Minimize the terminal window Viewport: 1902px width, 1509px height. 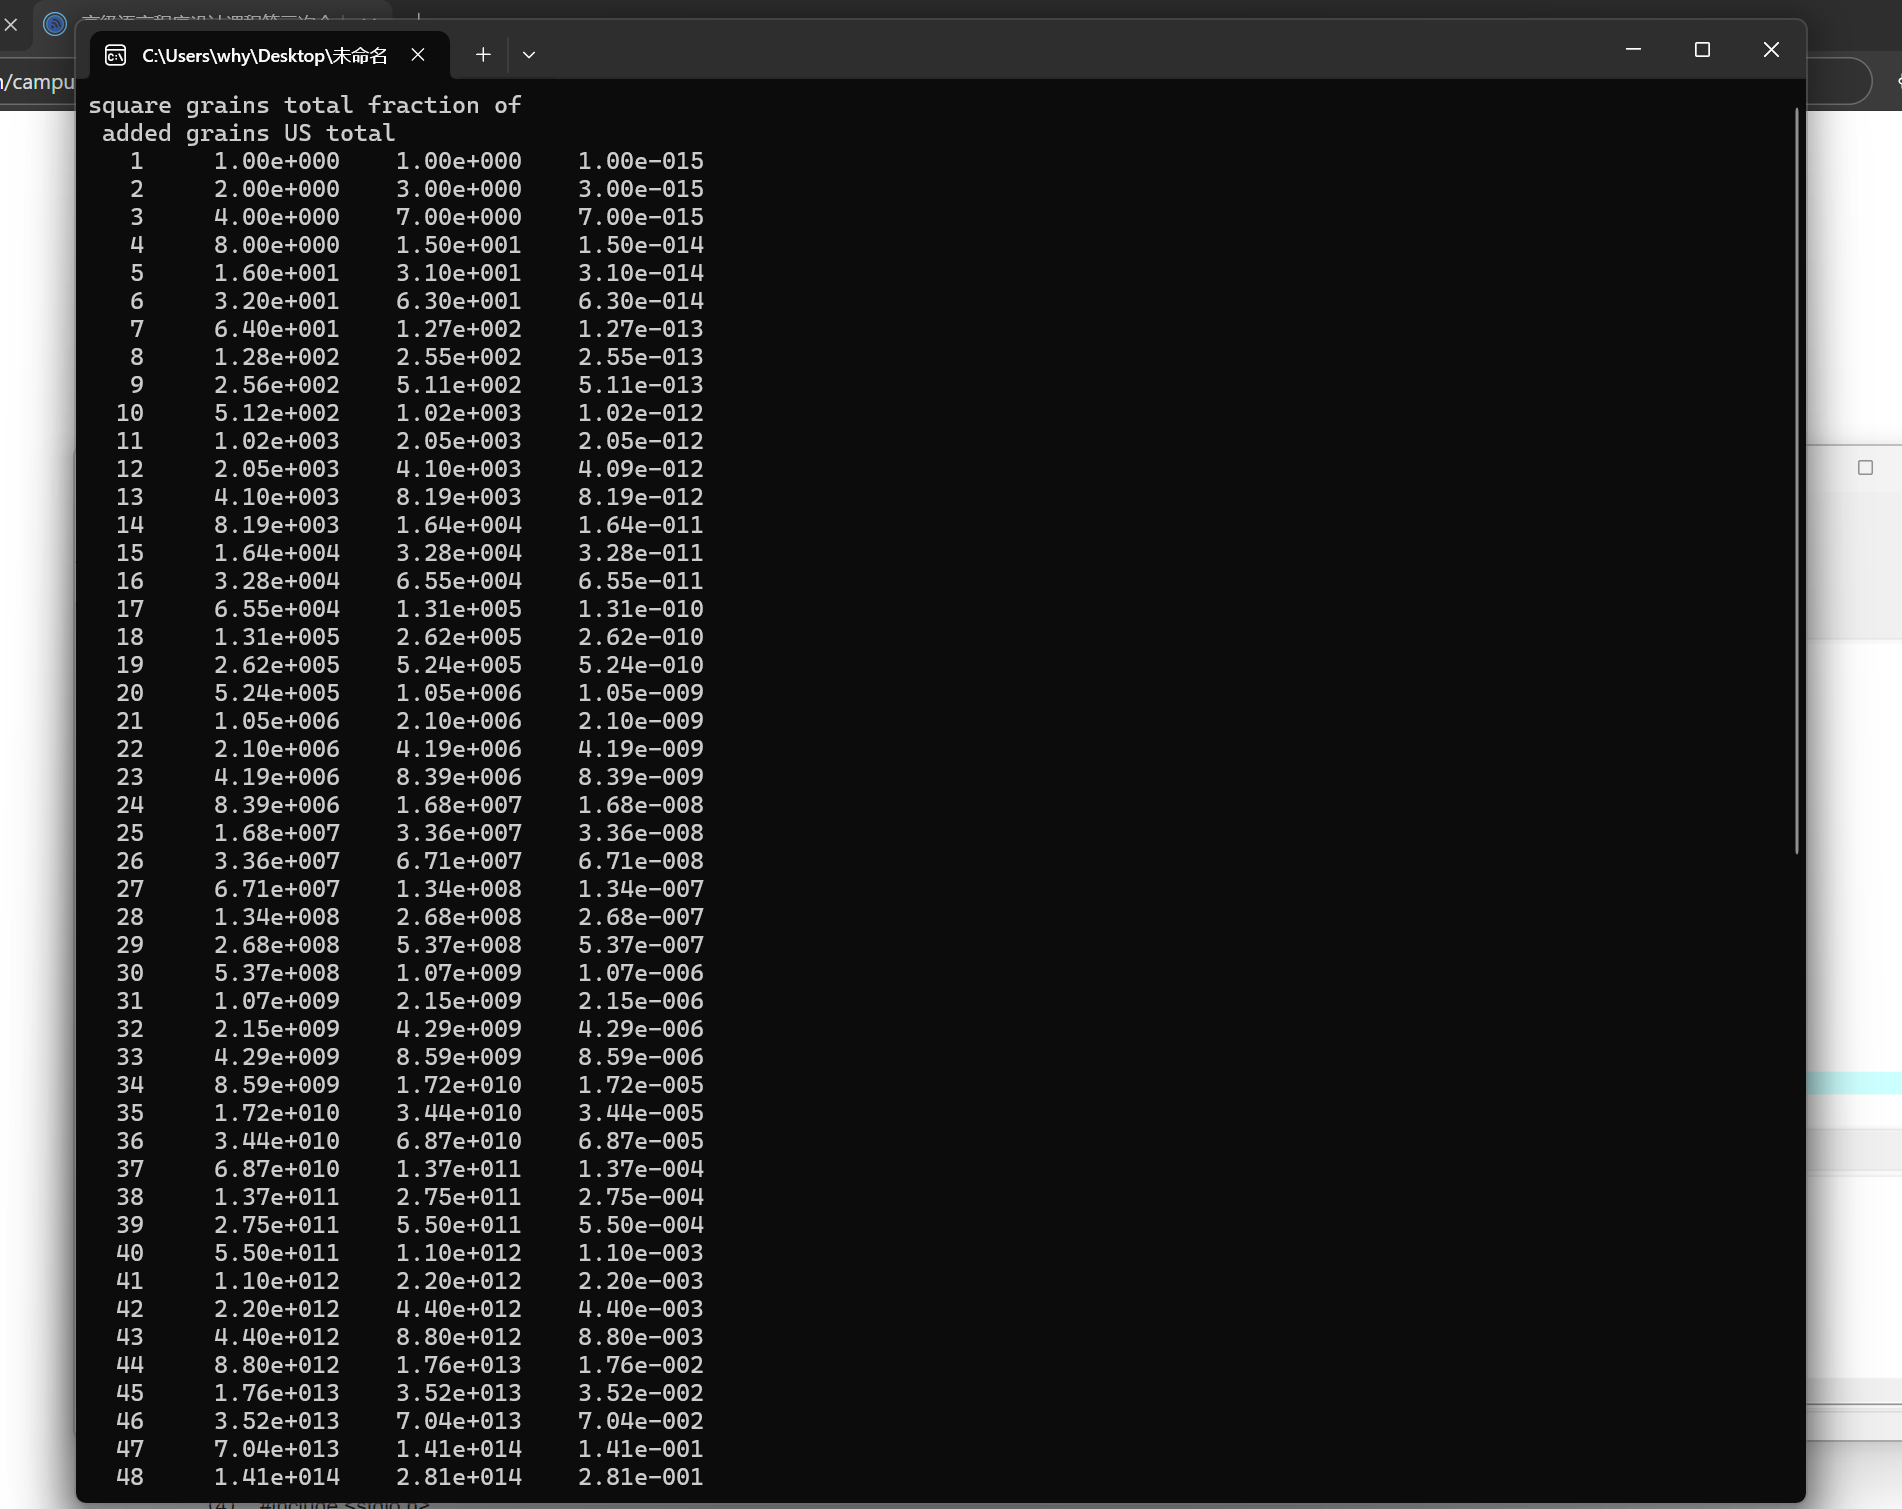coord(1633,49)
